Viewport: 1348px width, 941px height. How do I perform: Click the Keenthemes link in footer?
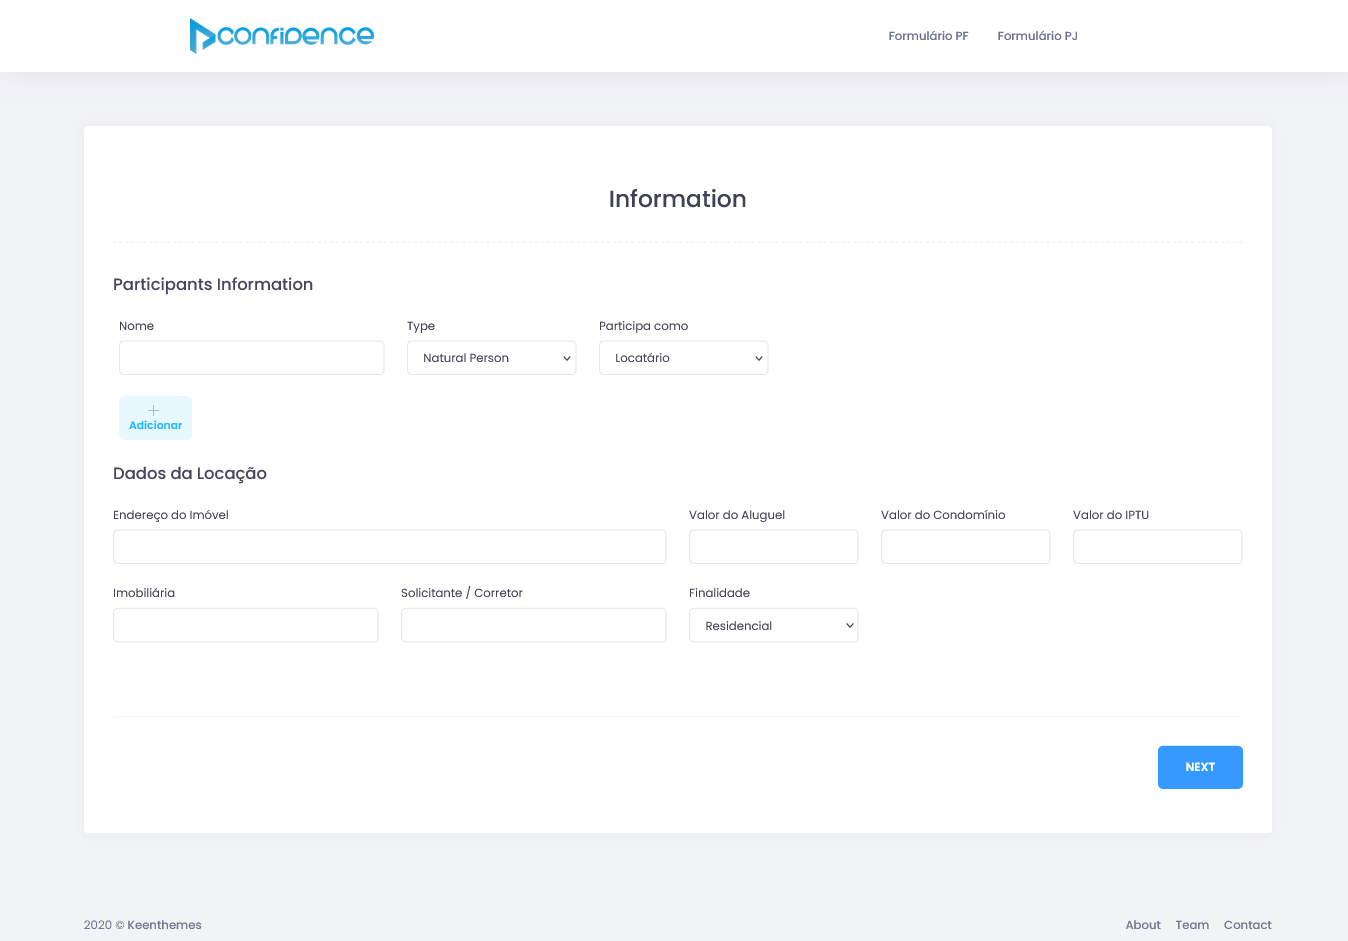click(x=164, y=925)
